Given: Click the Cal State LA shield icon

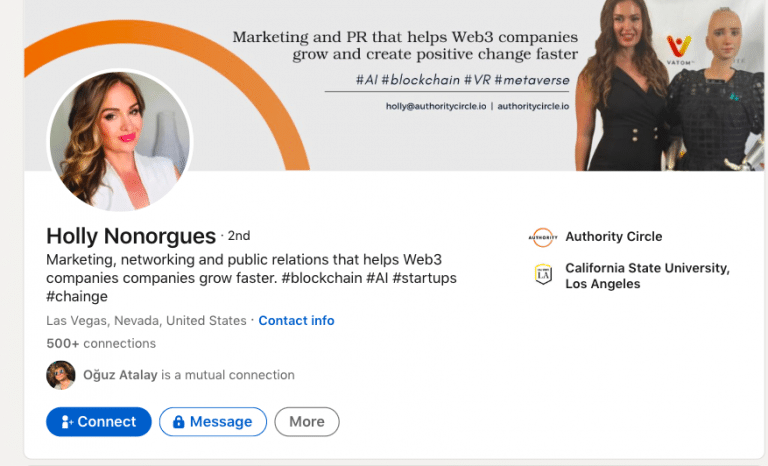Looking at the screenshot, I should (543, 274).
